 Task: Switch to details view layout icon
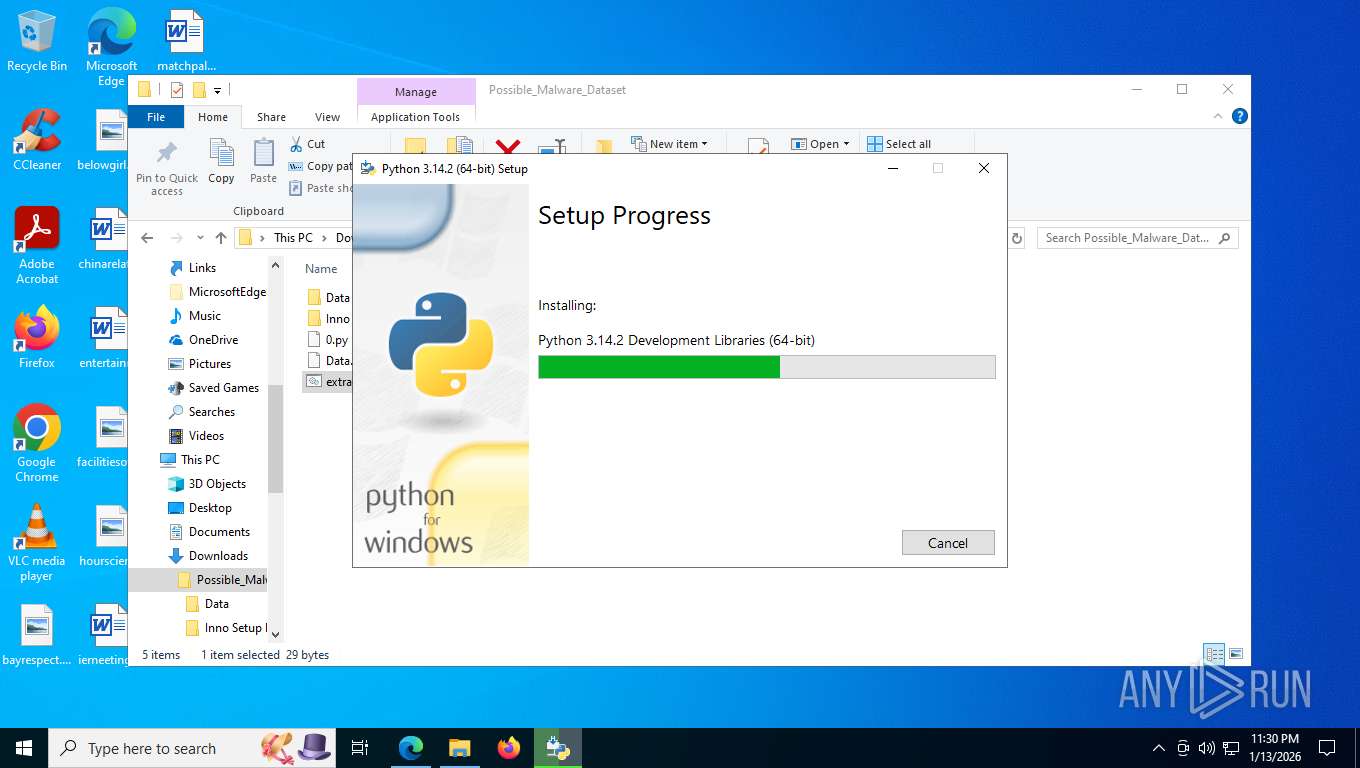pyautogui.click(x=1215, y=654)
